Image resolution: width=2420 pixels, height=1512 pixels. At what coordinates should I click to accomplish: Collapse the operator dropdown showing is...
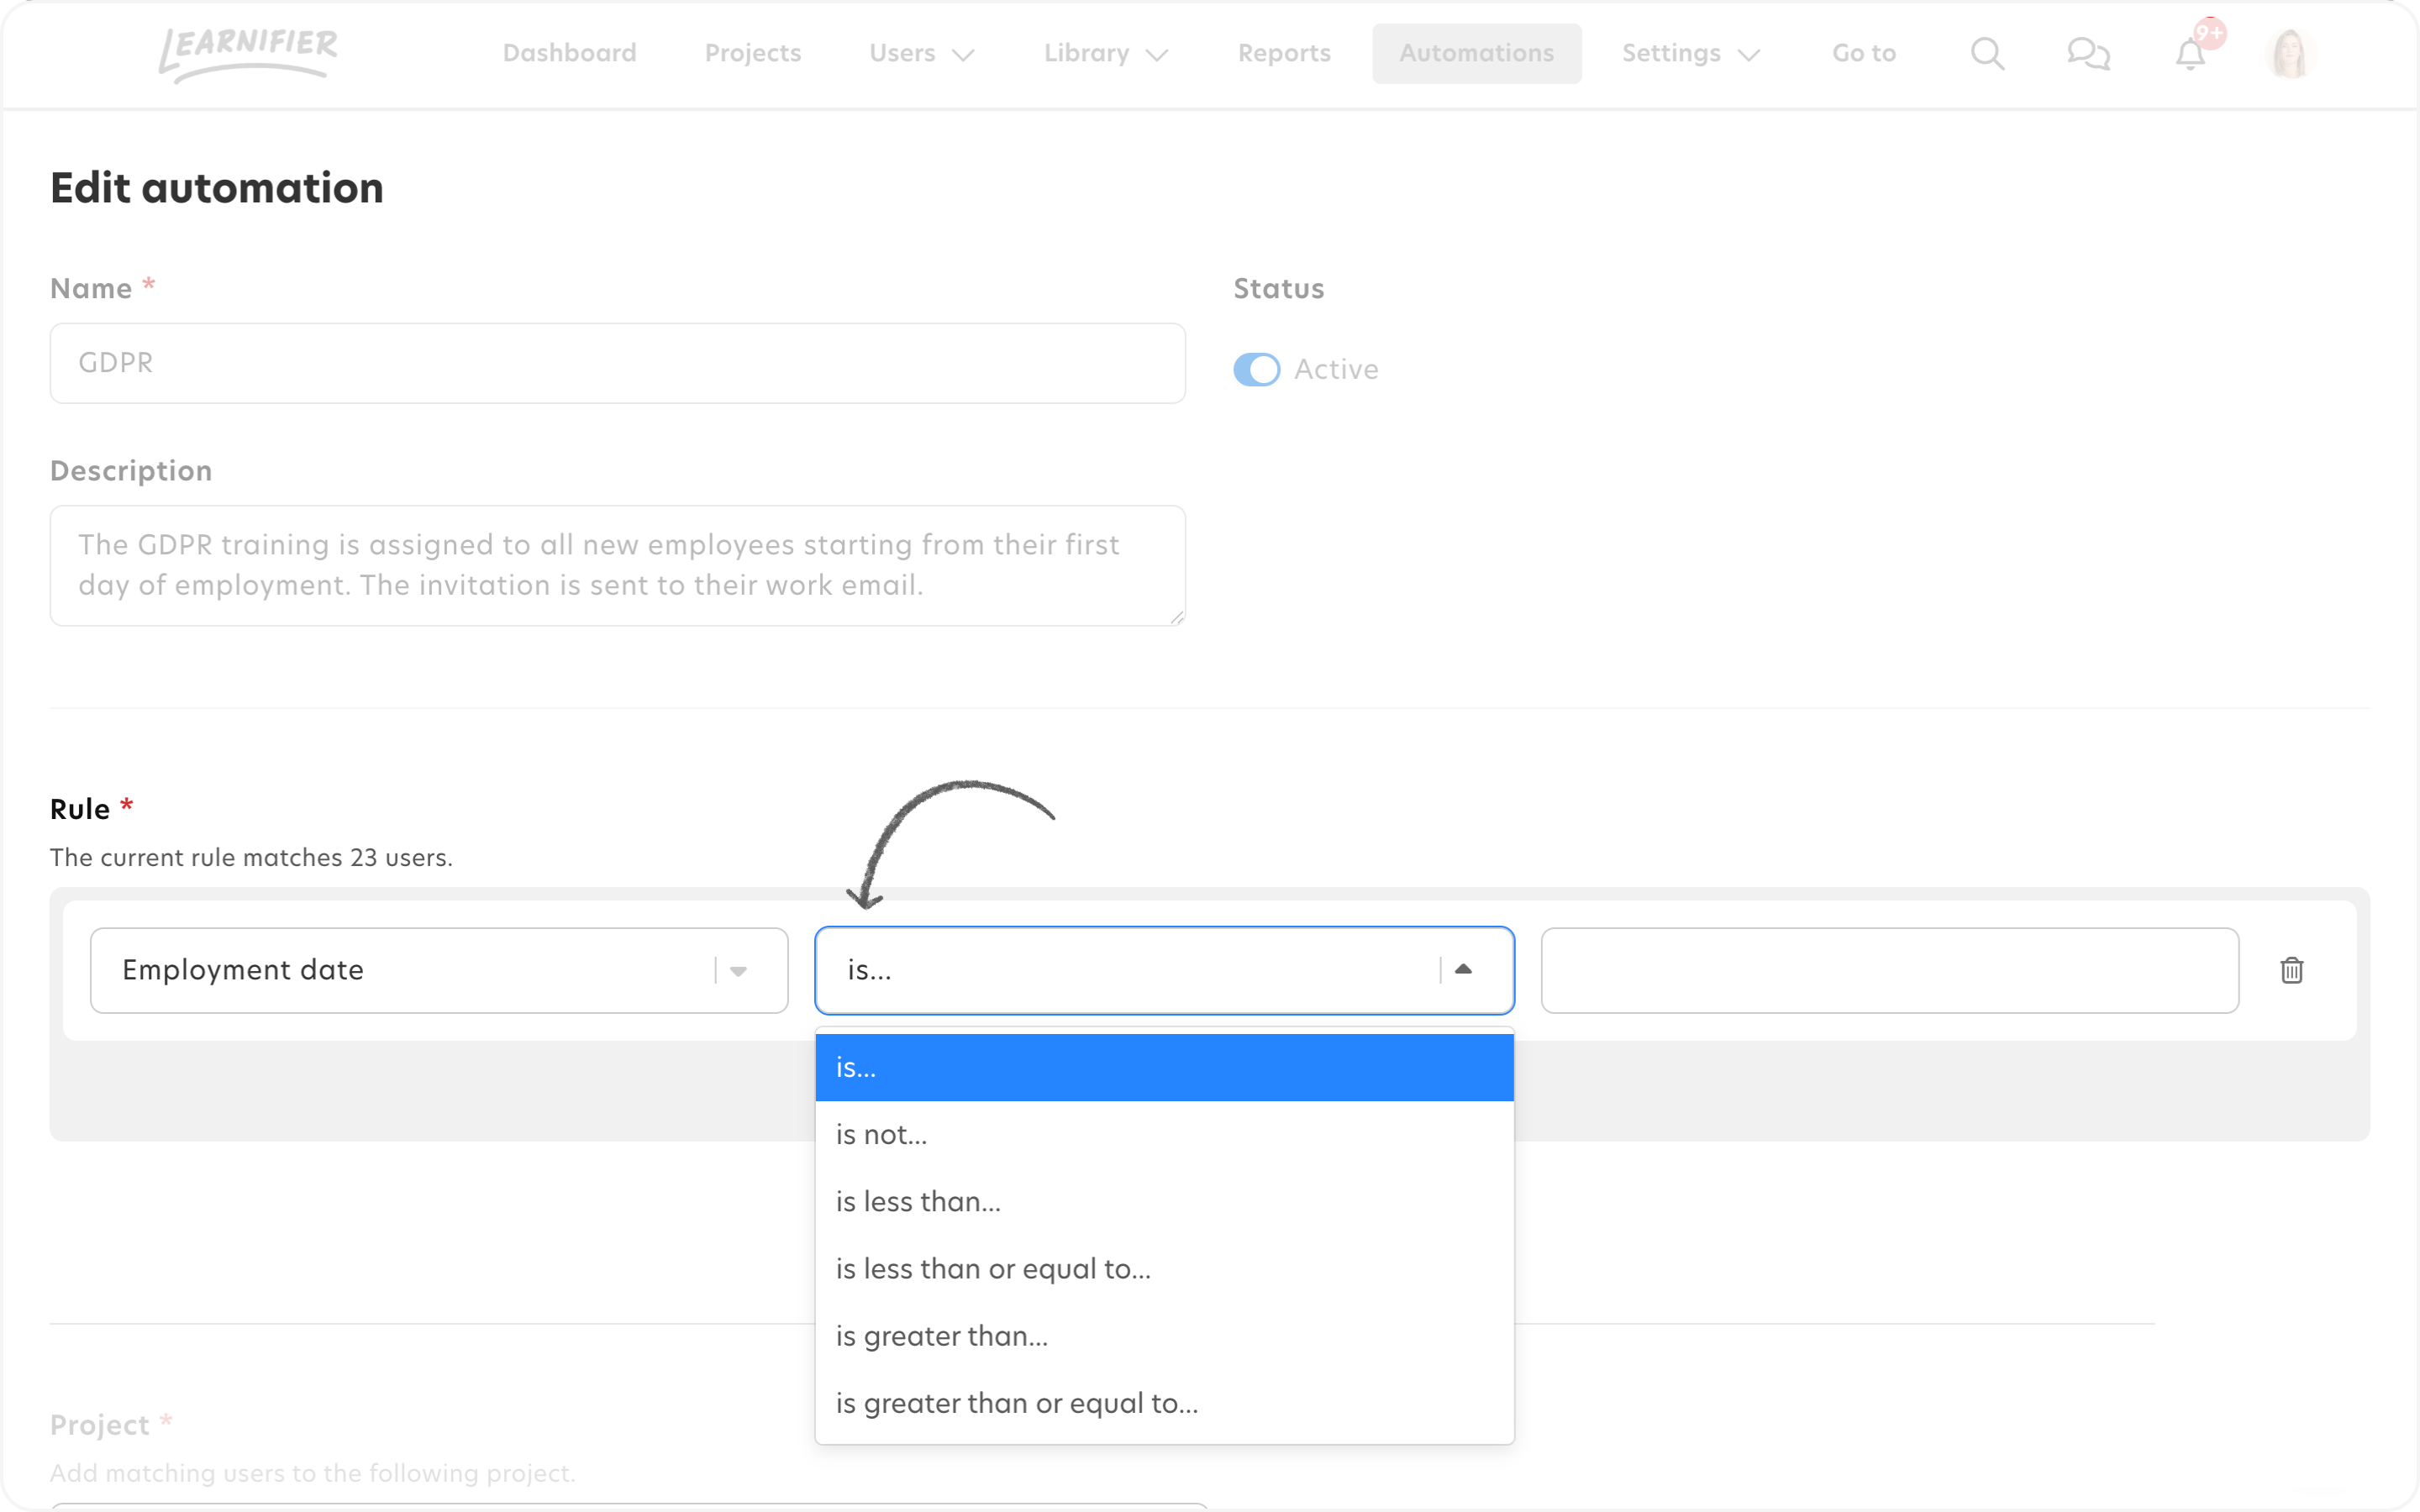pyautogui.click(x=1164, y=970)
